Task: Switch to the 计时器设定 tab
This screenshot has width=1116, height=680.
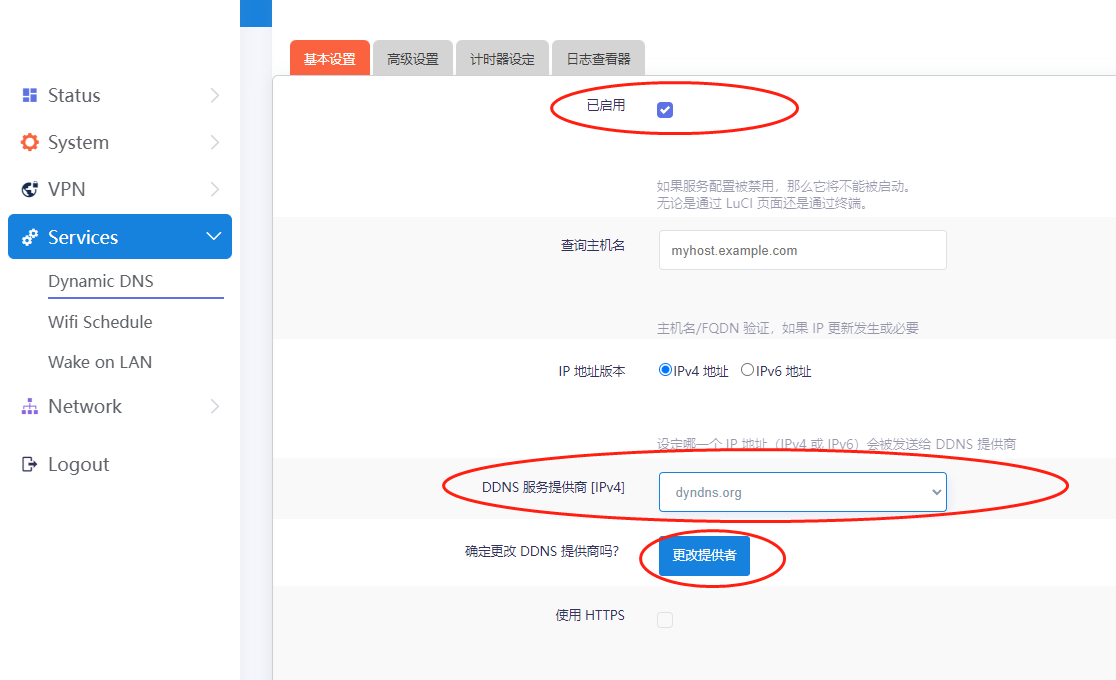Action: coord(502,59)
